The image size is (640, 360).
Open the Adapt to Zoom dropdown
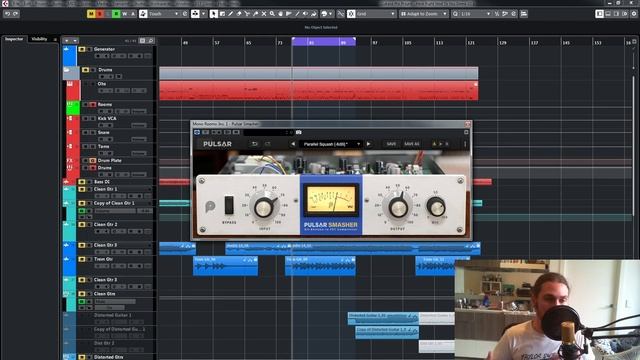424,14
